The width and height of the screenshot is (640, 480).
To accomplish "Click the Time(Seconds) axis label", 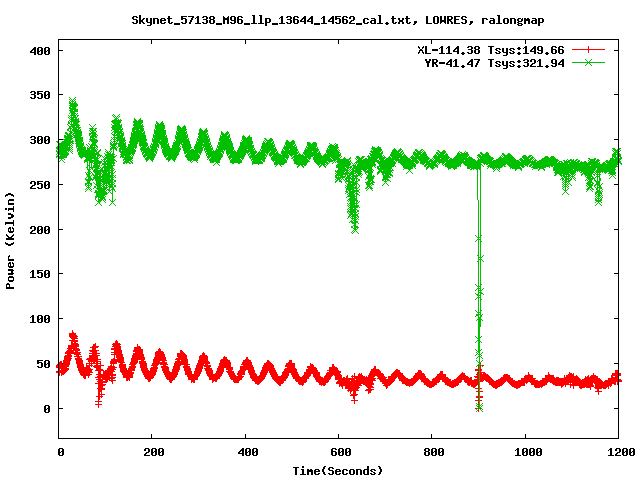I will coord(338,471).
